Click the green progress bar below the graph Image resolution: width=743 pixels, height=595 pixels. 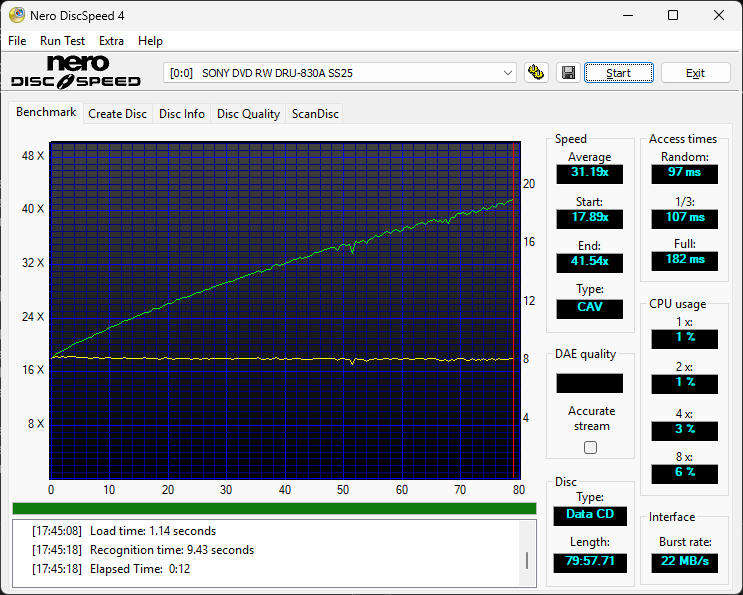pos(274,508)
